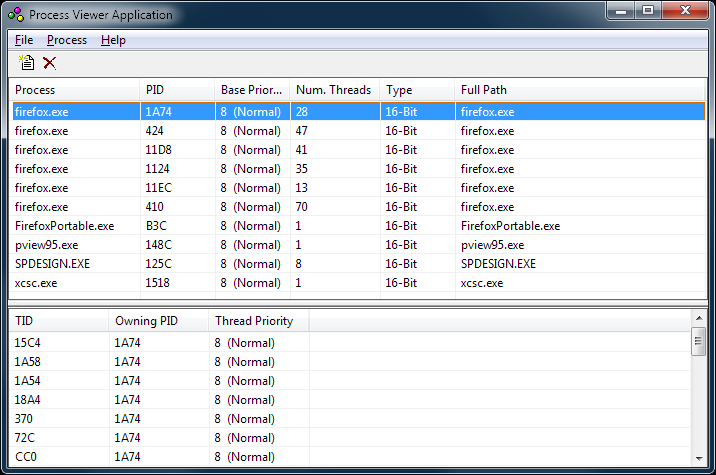Select the xcsc.exe process name
Screen dimensions: 716x475
click(x=36, y=283)
